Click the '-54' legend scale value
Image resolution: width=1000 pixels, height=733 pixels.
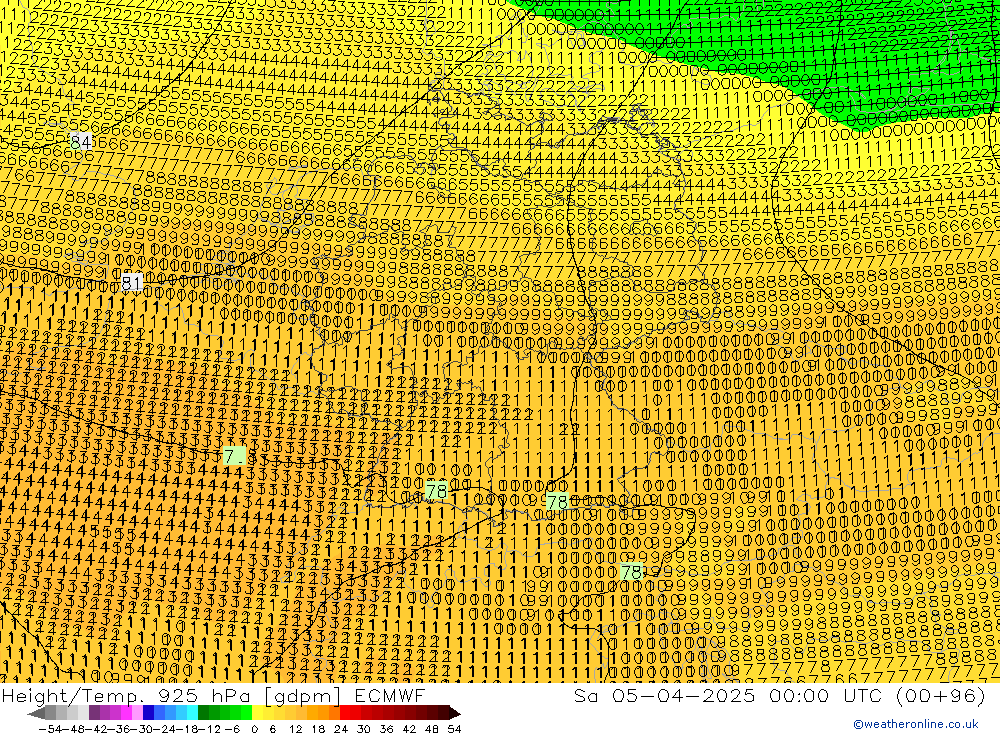tap(50, 729)
